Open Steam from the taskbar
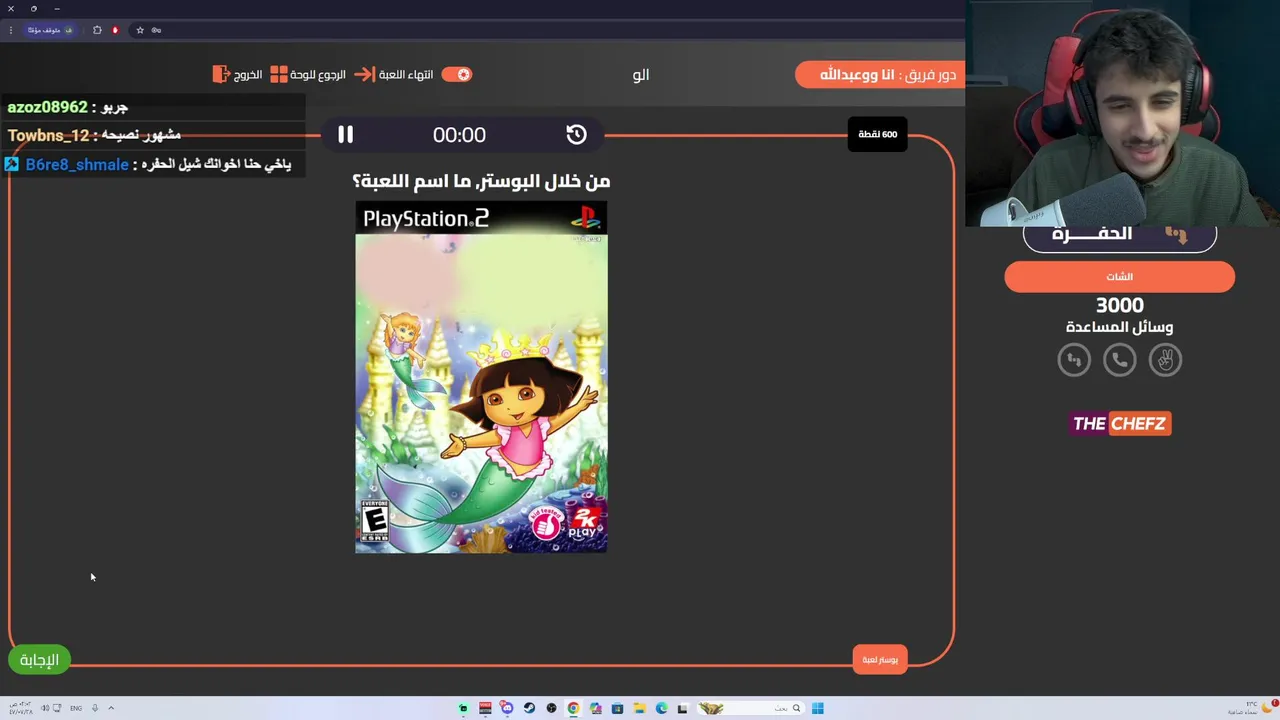Viewport: 1280px width, 720px height. pos(529,708)
